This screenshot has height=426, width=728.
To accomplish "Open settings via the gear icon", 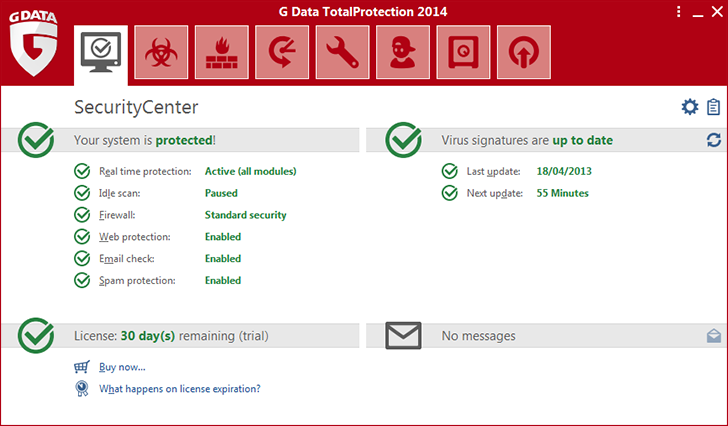I will pos(689,107).
